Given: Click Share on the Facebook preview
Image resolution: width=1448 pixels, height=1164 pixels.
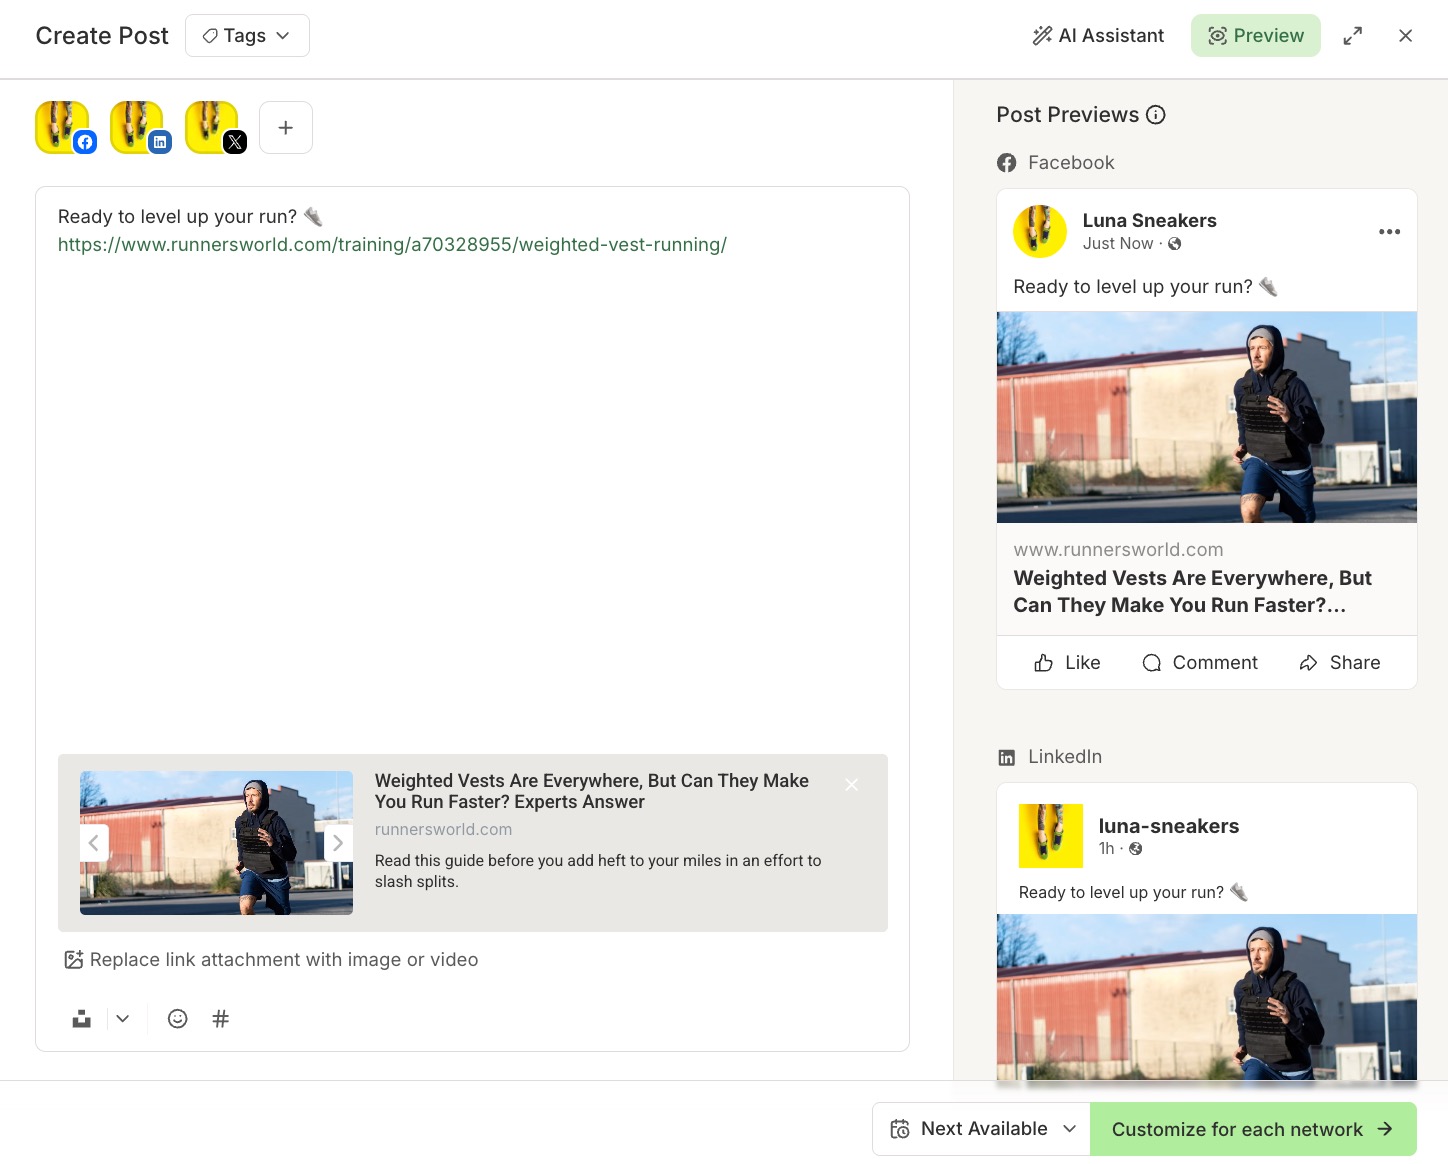Looking at the screenshot, I should tap(1340, 663).
